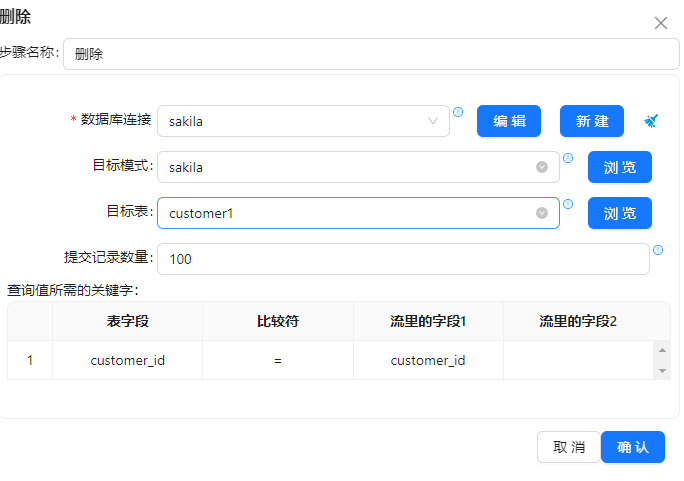Screen dimensions: 684x481
Task: Close the 删除 dialog with the X icon
Action: [660, 23]
